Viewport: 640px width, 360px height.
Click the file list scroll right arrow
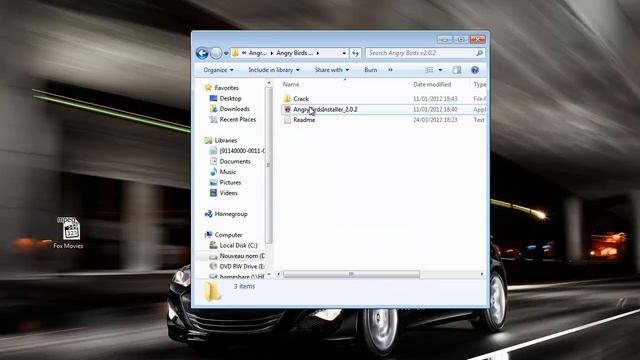pyautogui.click(x=482, y=274)
